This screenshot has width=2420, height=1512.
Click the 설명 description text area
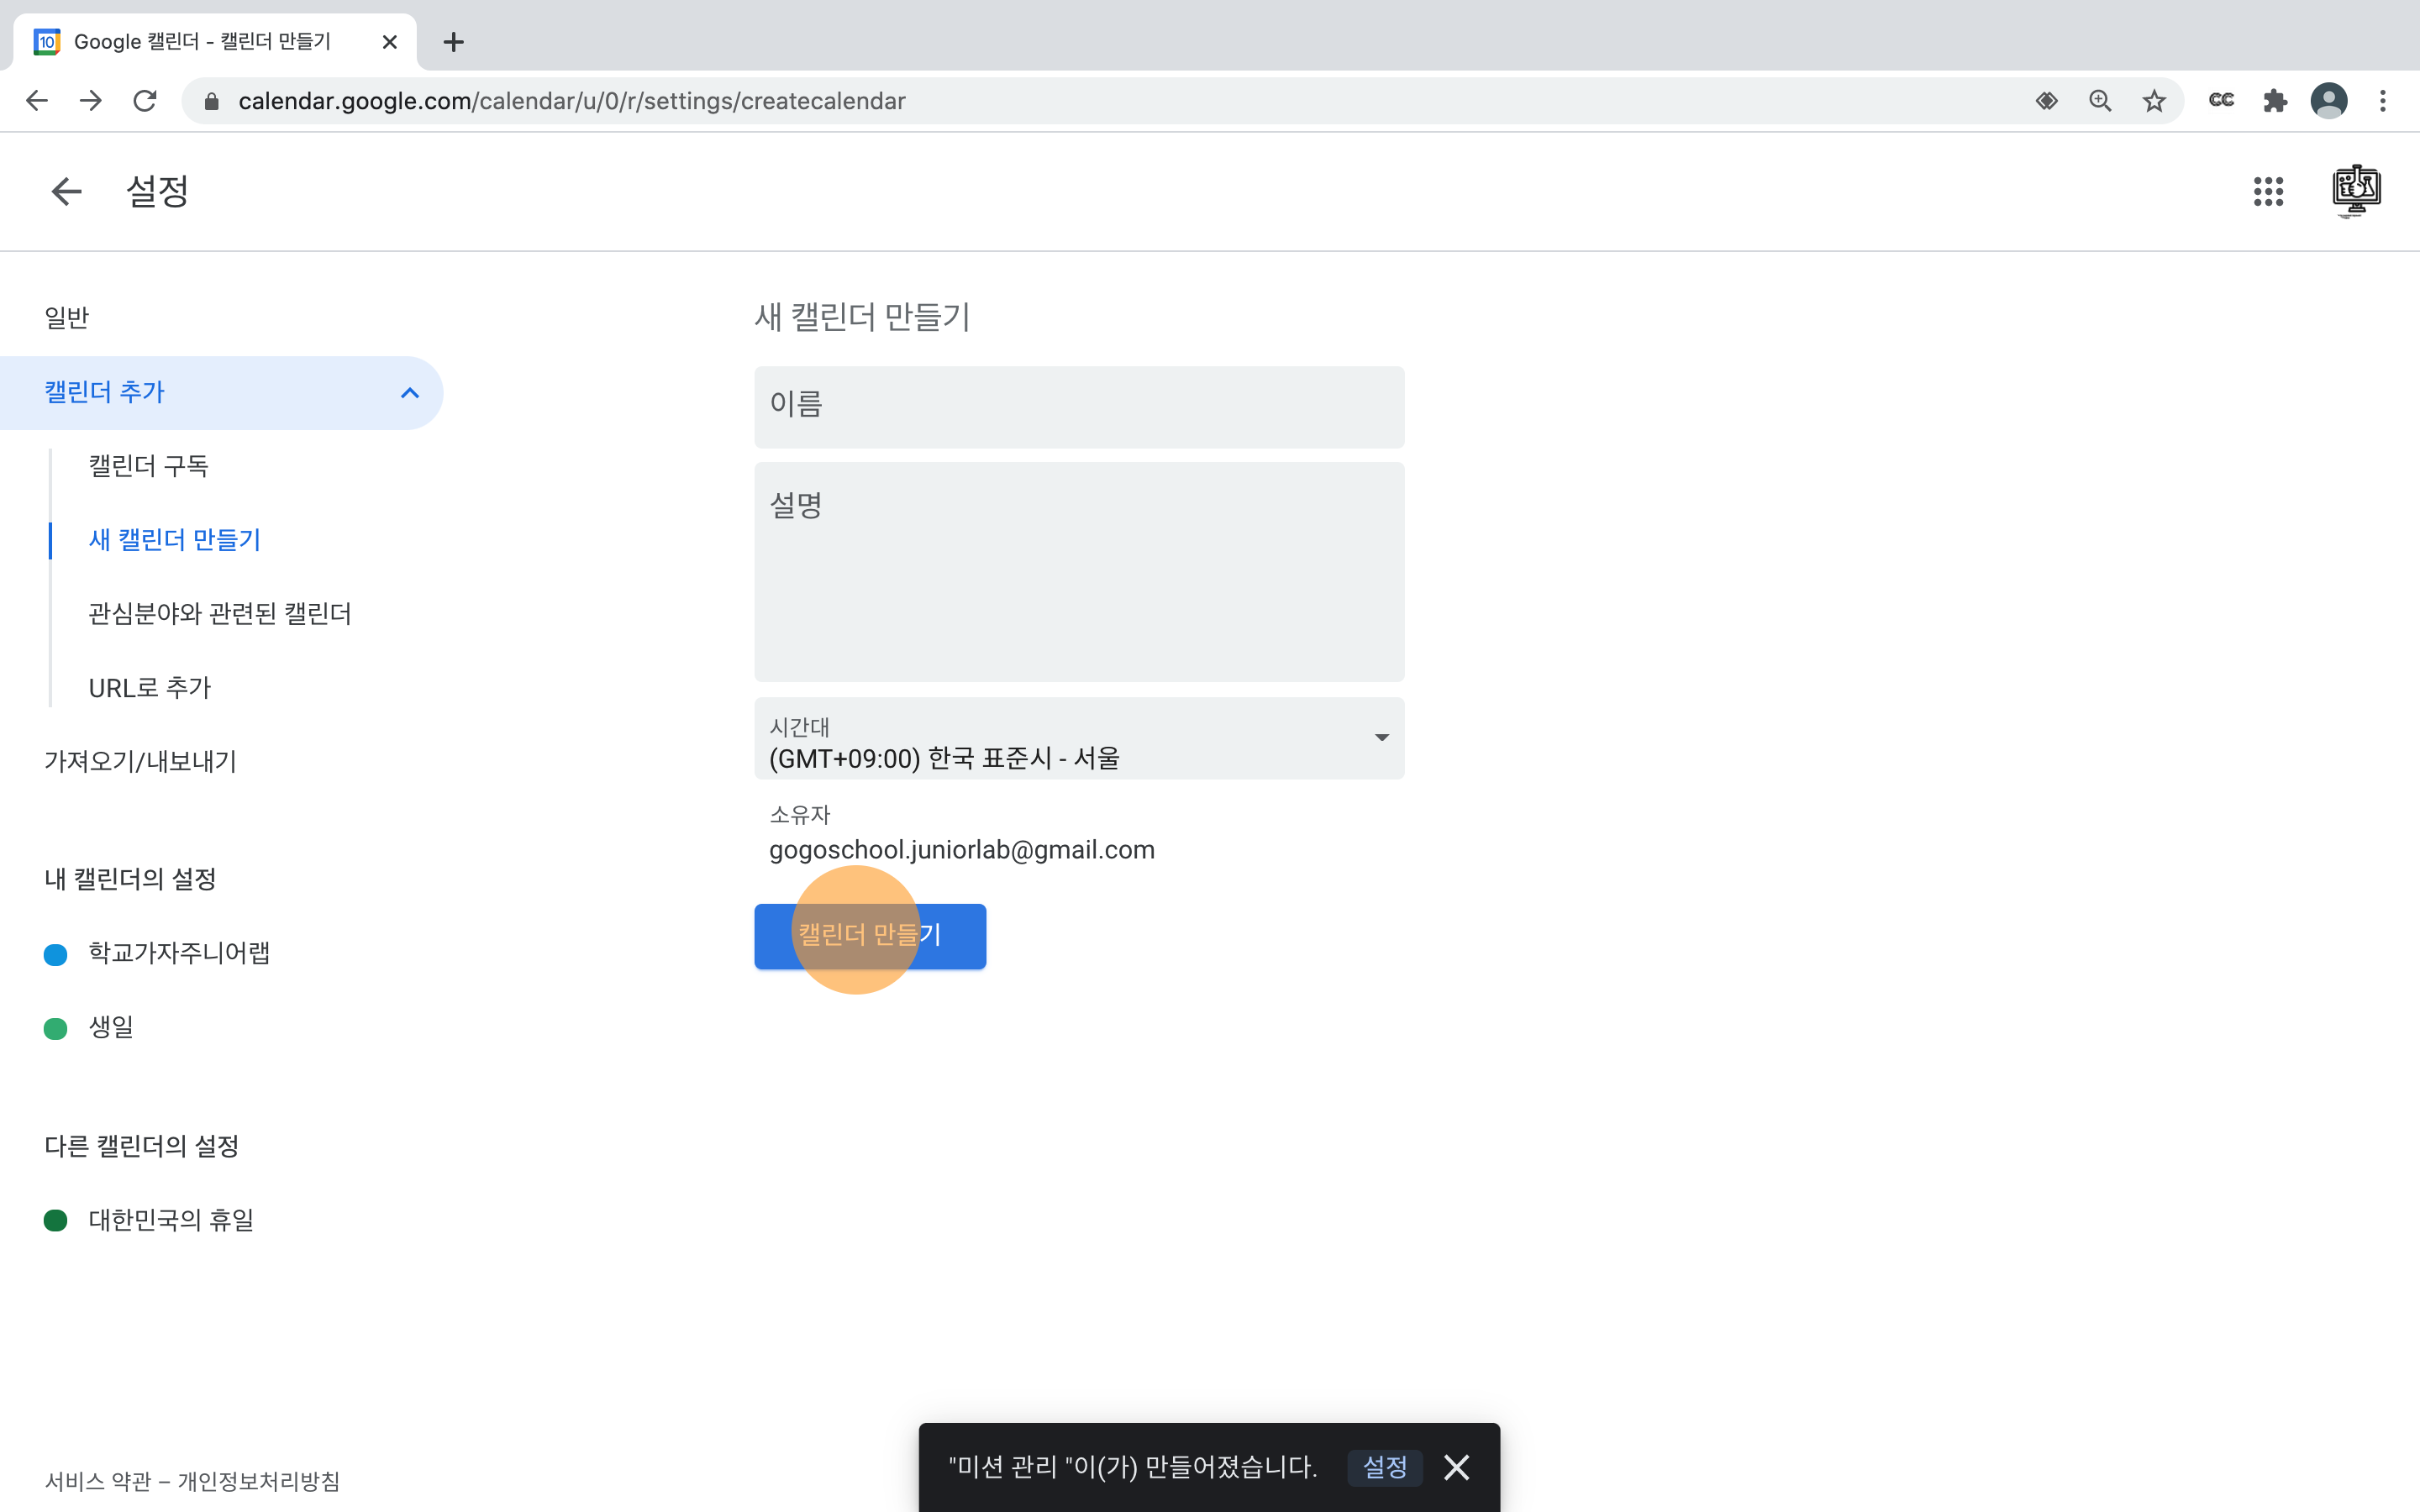[1079, 572]
